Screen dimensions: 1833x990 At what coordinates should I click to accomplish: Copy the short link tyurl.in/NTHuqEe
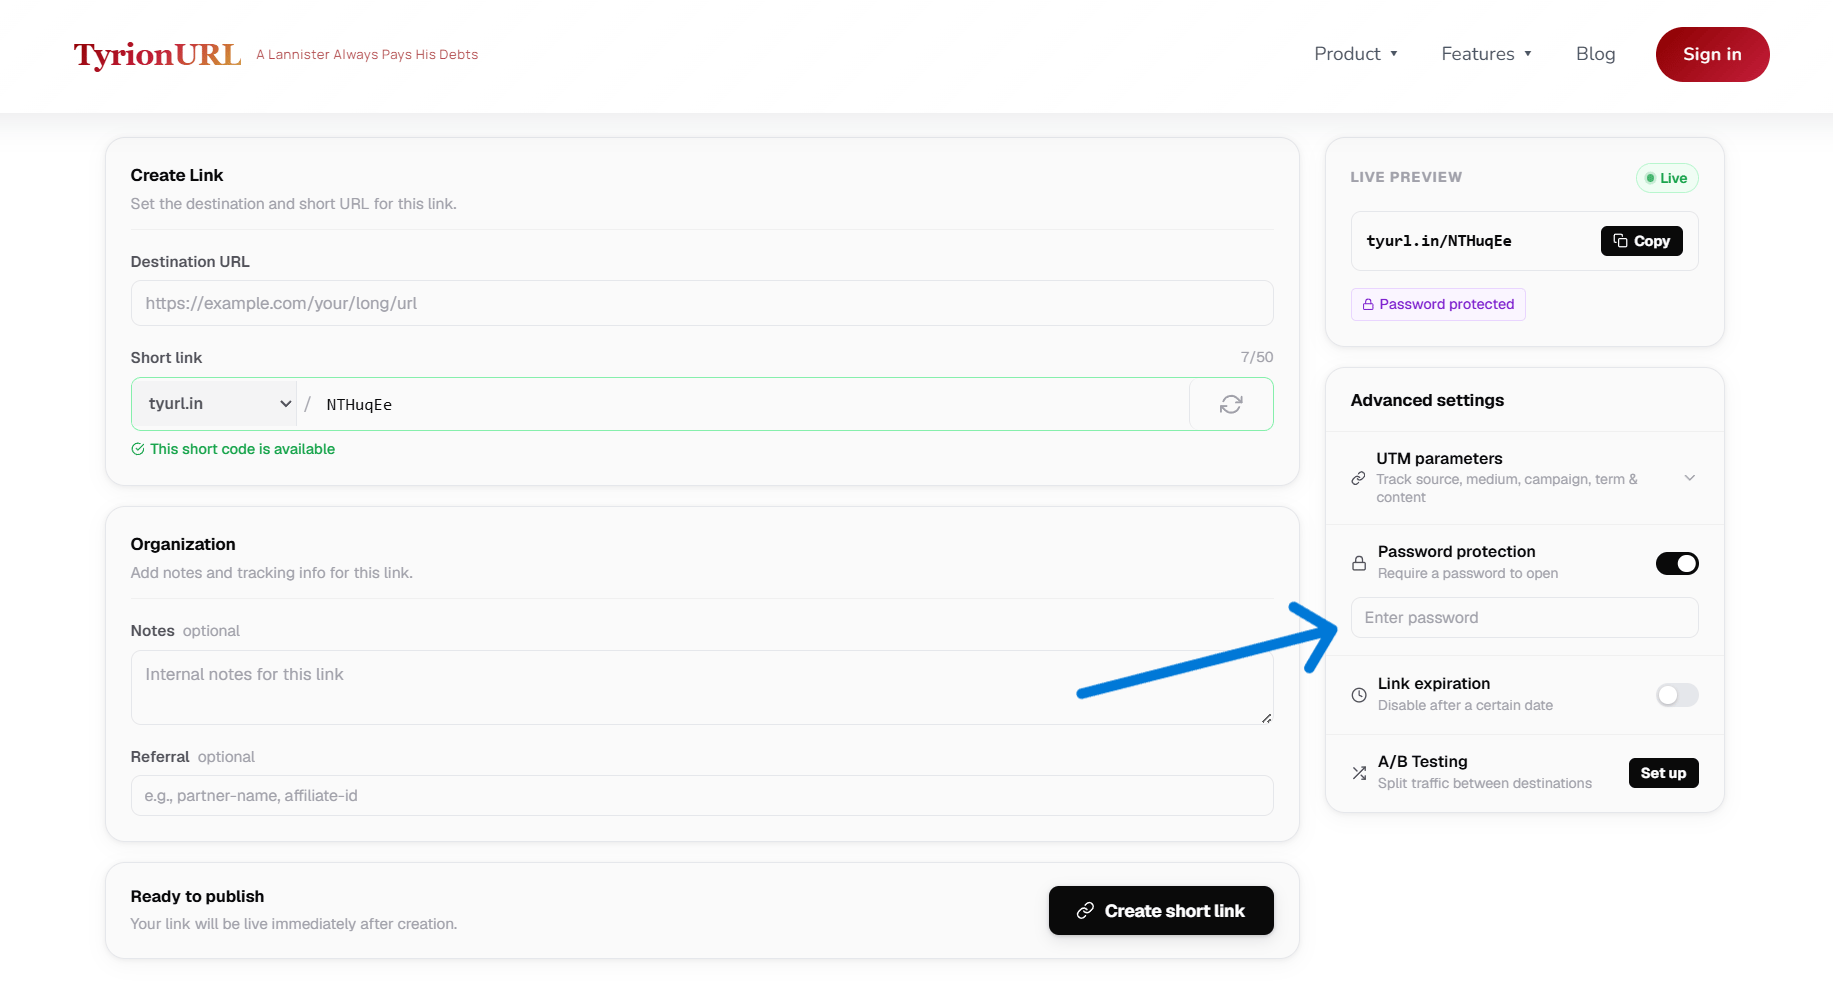[x=1641, y=241]
